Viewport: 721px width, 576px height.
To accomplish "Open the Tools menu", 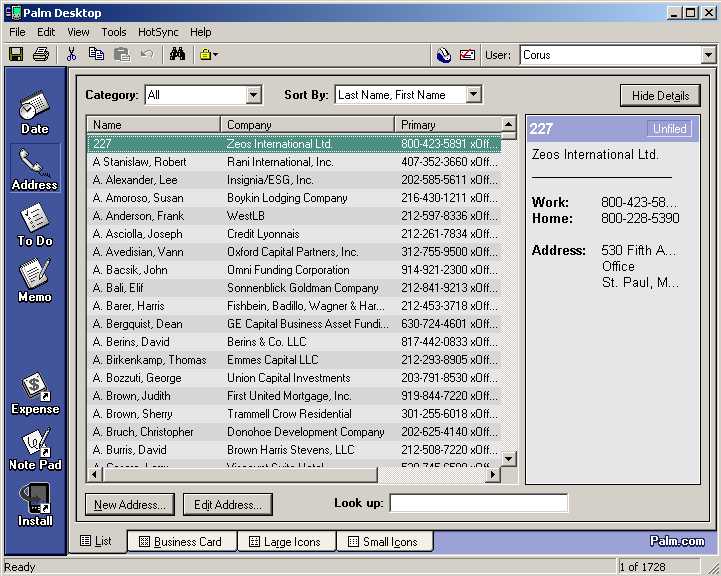I will (114, 32).
